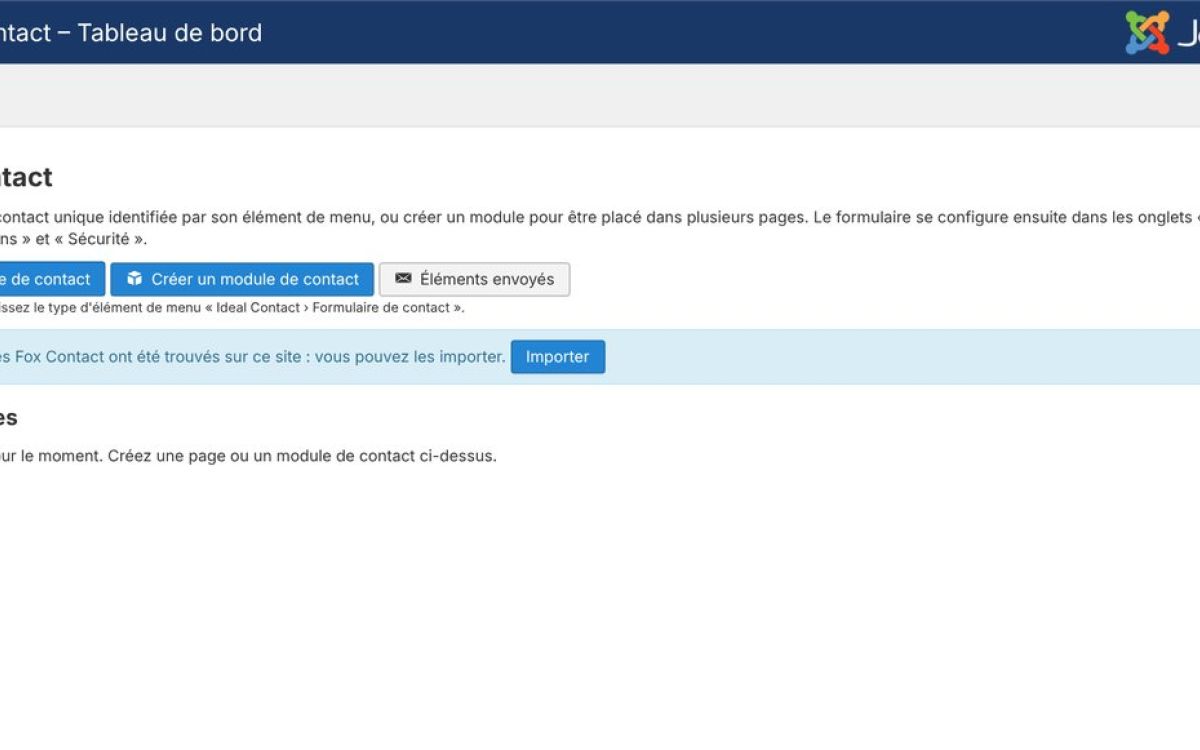Click the blue 'Importer' button
The height and width of the screenshot is (750, 1200).
558,357
